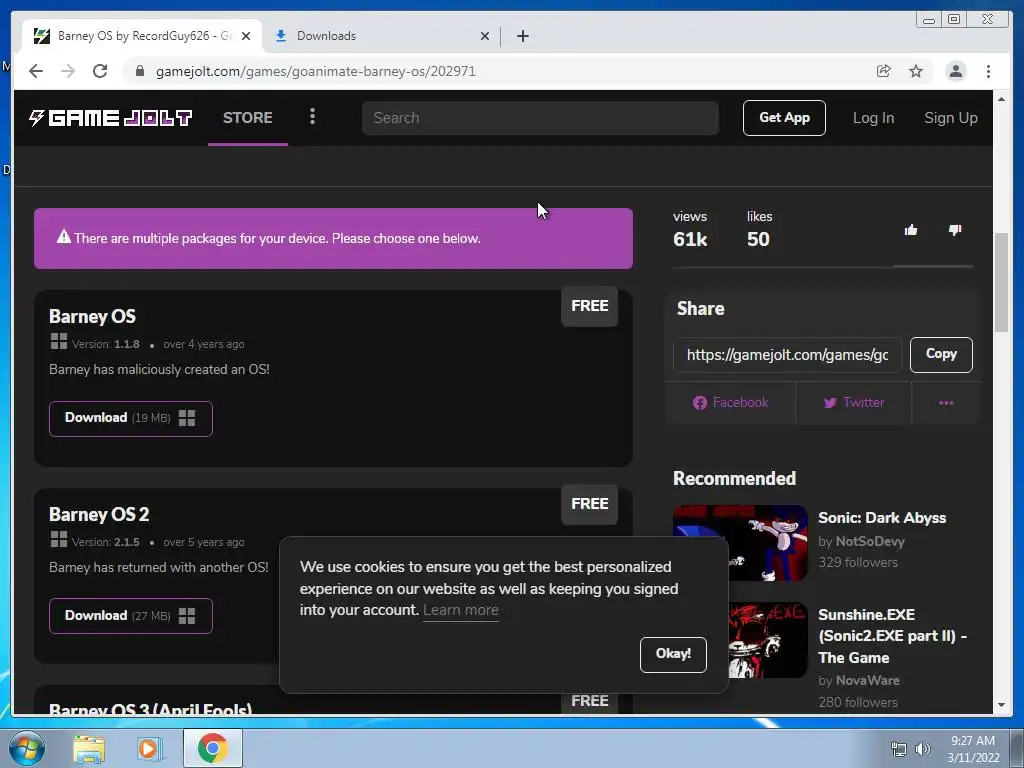The height and width of the screenshot is (768, 1024).
Task: Click Windows icon on Barney OS Download button
Action: tap(187, 419)
